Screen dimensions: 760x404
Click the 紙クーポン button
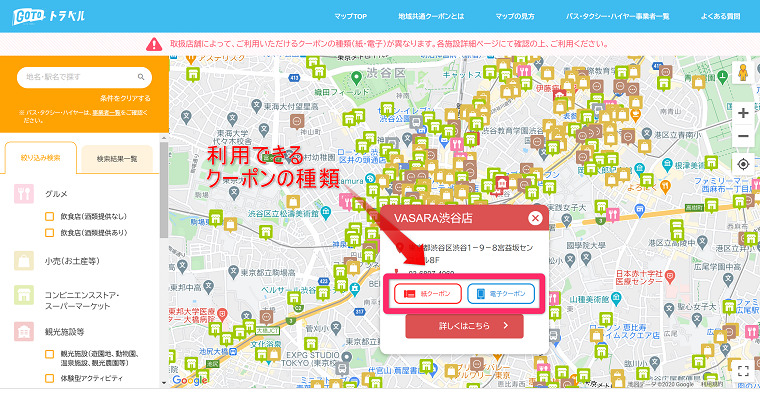pos(428,294)
